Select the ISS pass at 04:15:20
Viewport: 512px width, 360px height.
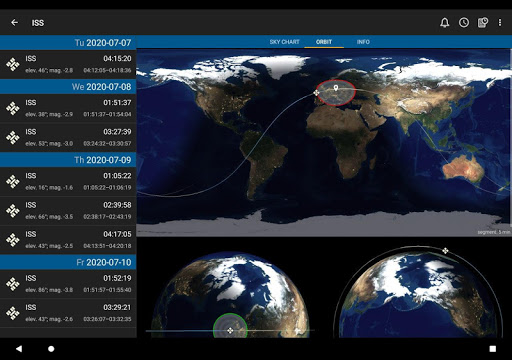point(68,64)
